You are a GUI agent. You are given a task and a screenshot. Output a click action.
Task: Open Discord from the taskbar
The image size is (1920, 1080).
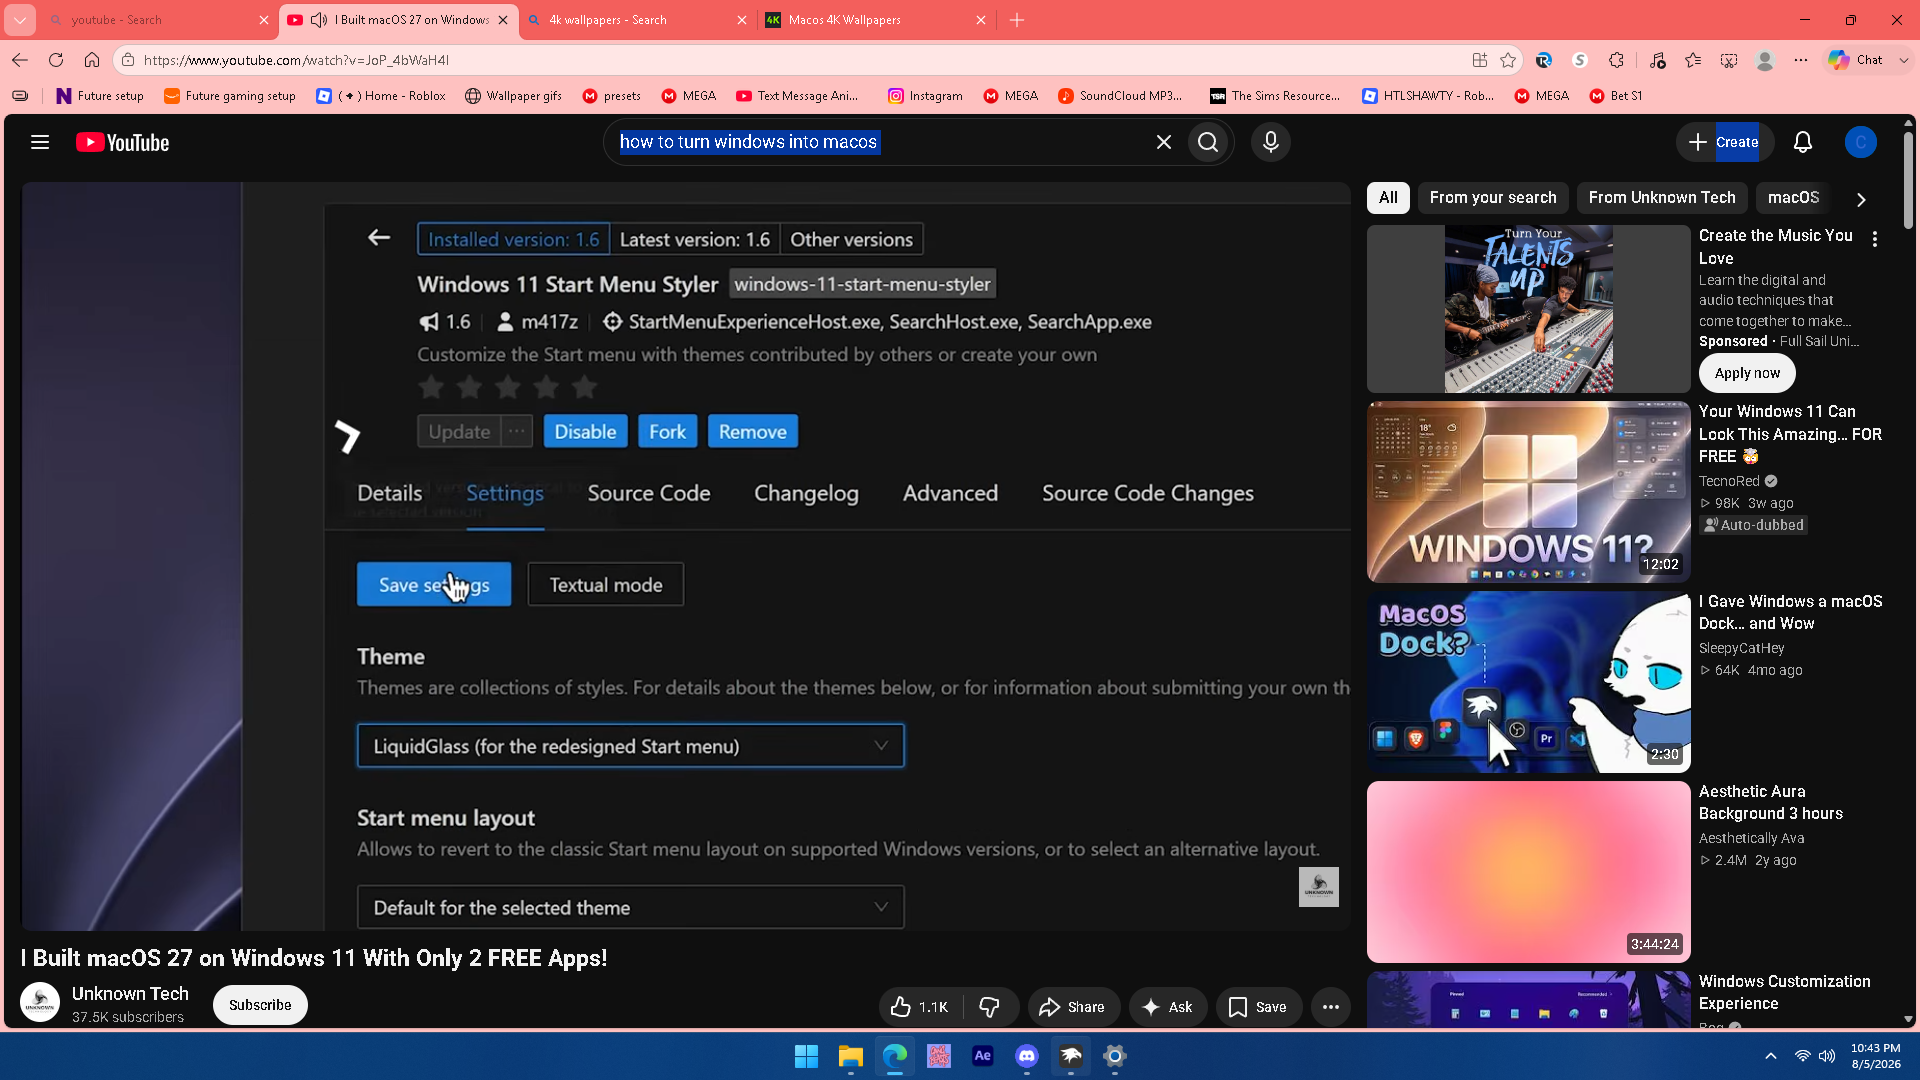coord(1027,1056)
